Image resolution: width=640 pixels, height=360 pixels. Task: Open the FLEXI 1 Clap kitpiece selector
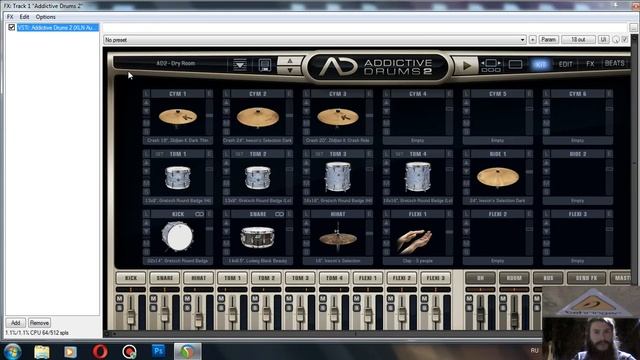[x=418, y=261]
